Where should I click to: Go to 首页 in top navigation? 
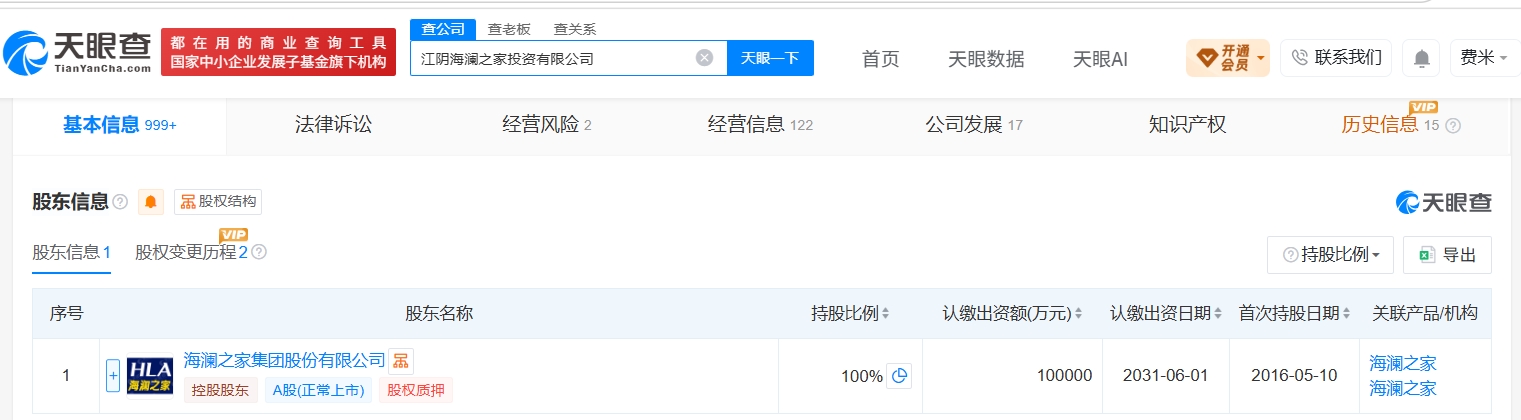coord(880,59)
